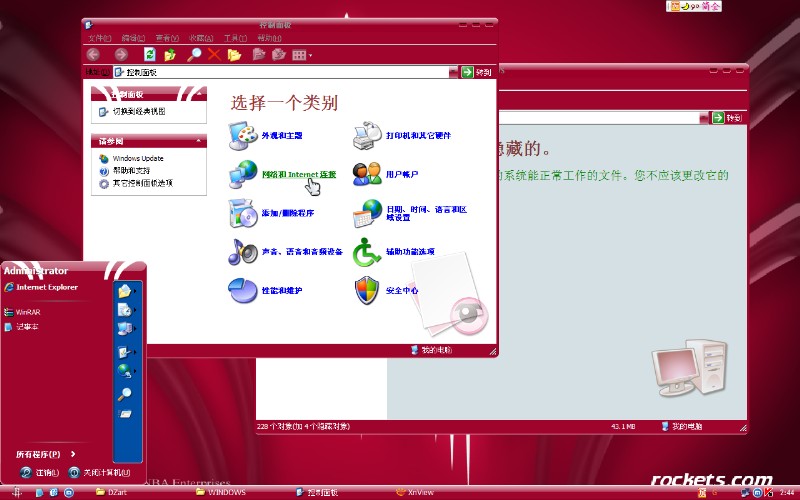Click 关闭计算机 Shut Down button
800x500 pixels.
99,472
